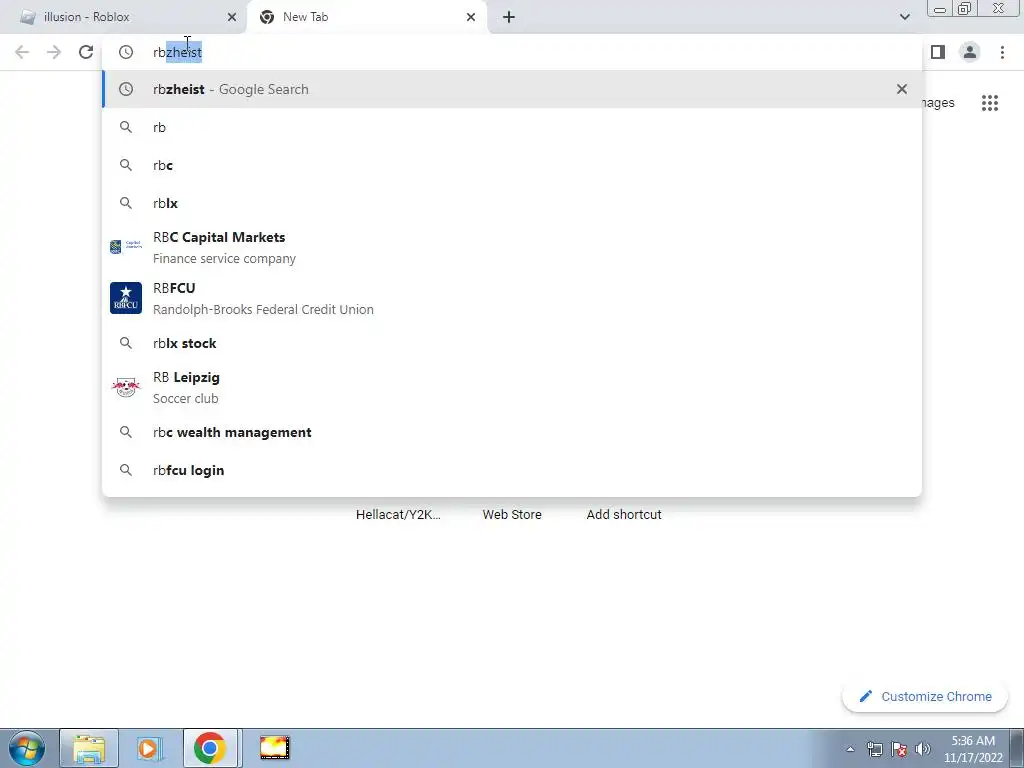The height and width of the screenshot is (768, 1024).
Task: Expand the tab search chevron
Action: coord(904,17)
